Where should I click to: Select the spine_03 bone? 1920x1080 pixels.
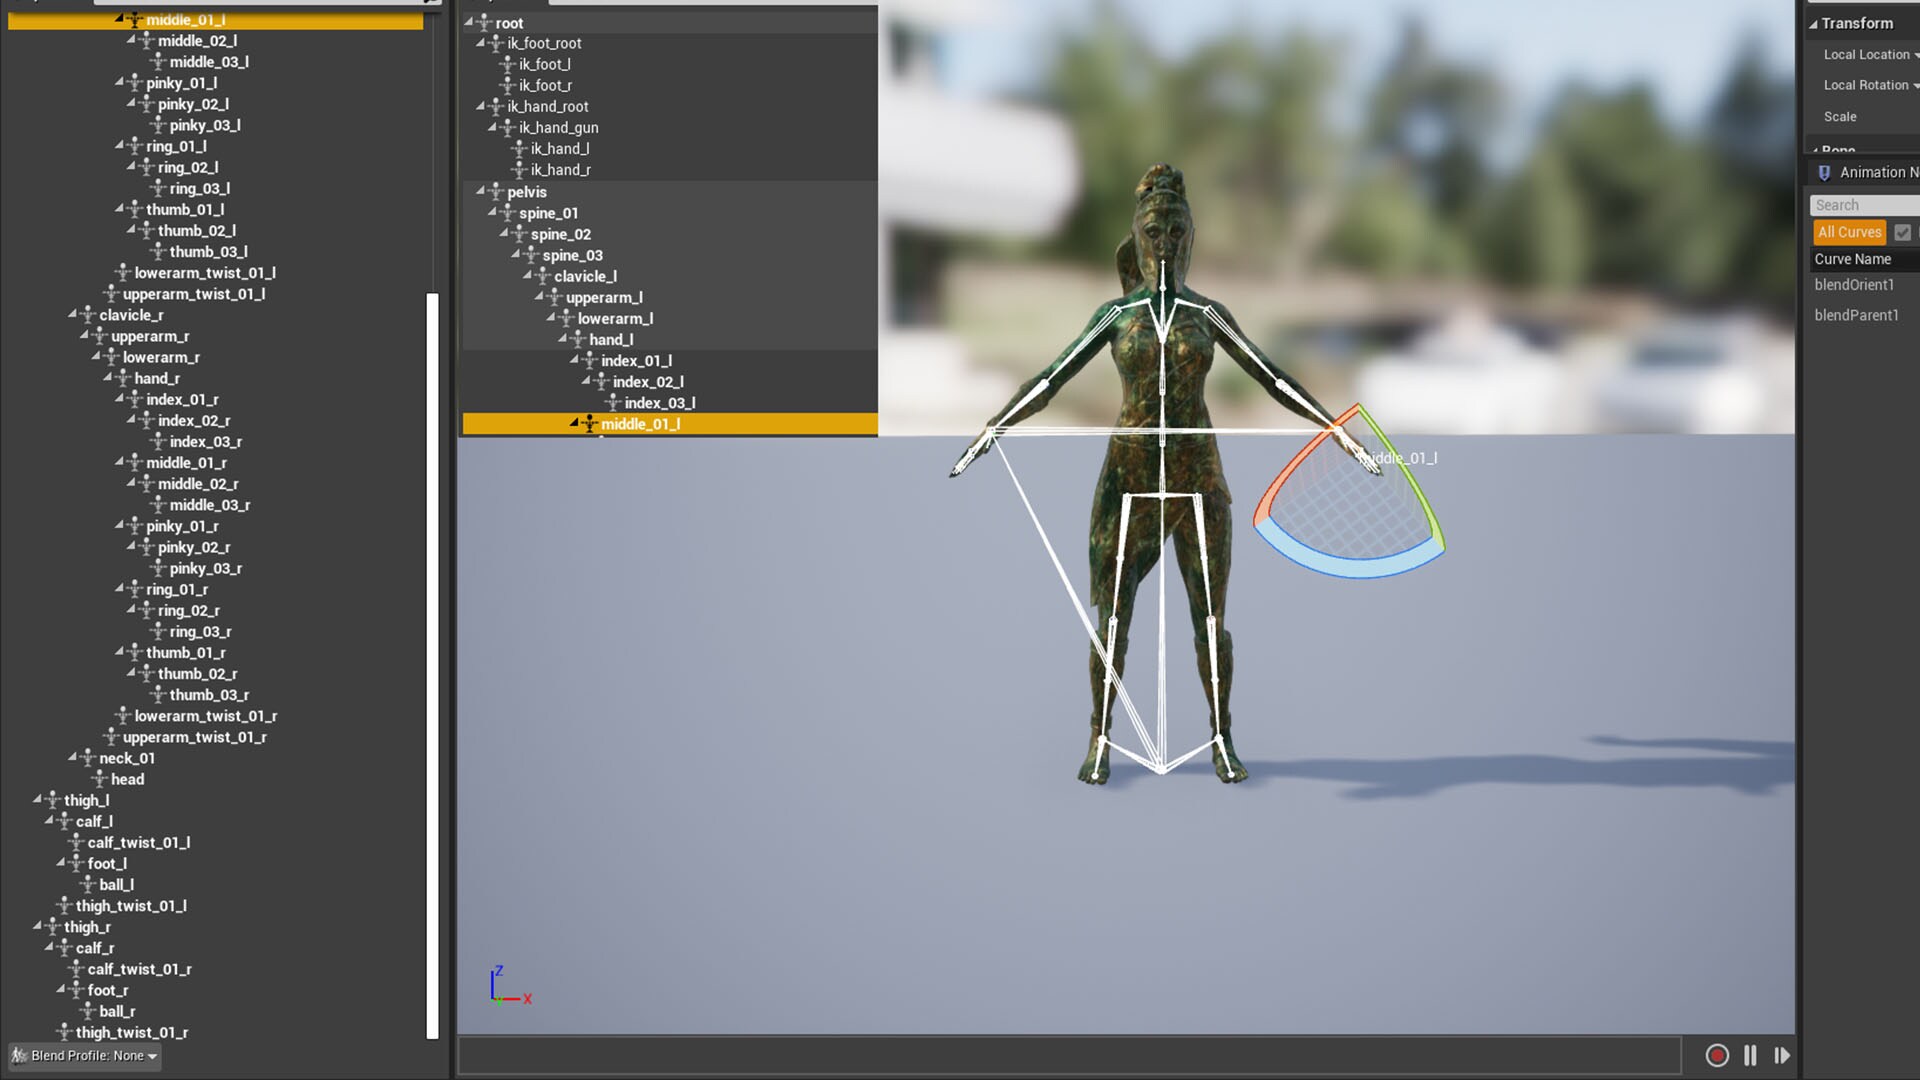[572, 255]
